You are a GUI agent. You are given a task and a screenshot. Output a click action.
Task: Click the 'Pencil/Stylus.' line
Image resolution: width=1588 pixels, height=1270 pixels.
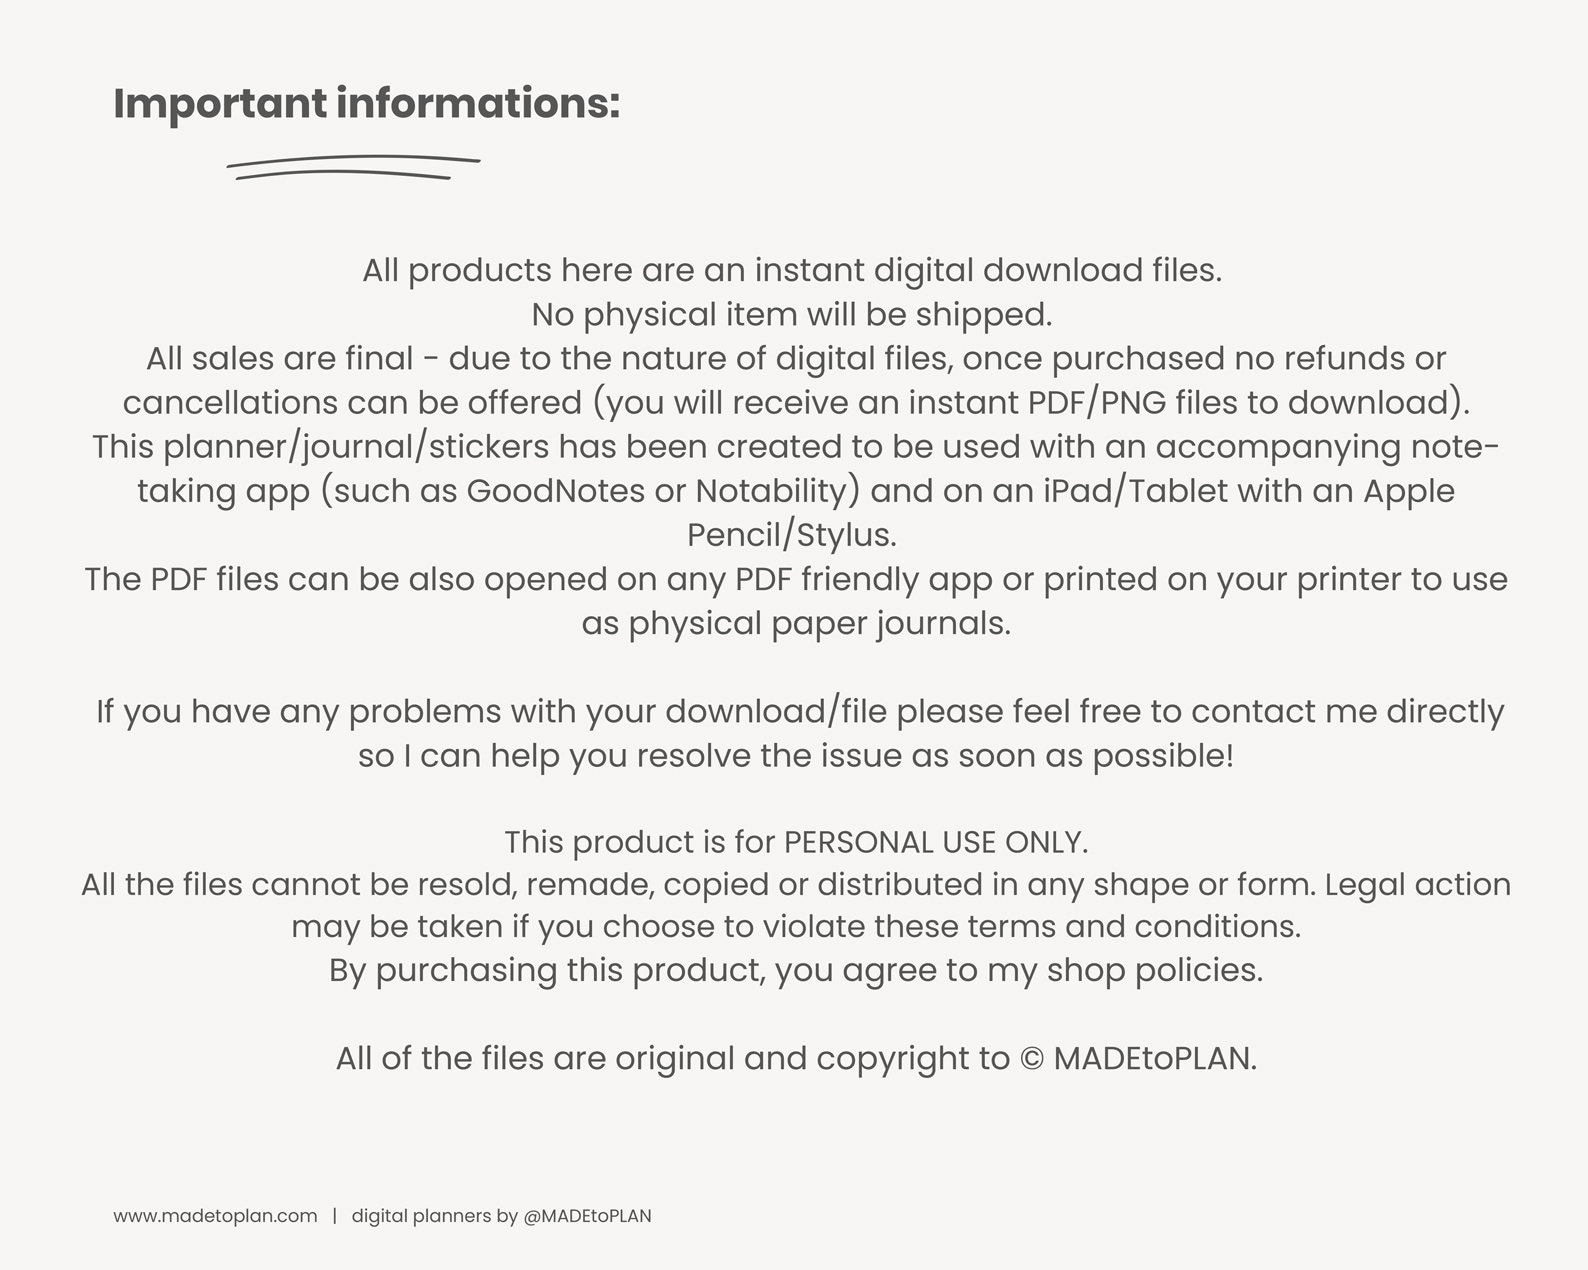792,535
